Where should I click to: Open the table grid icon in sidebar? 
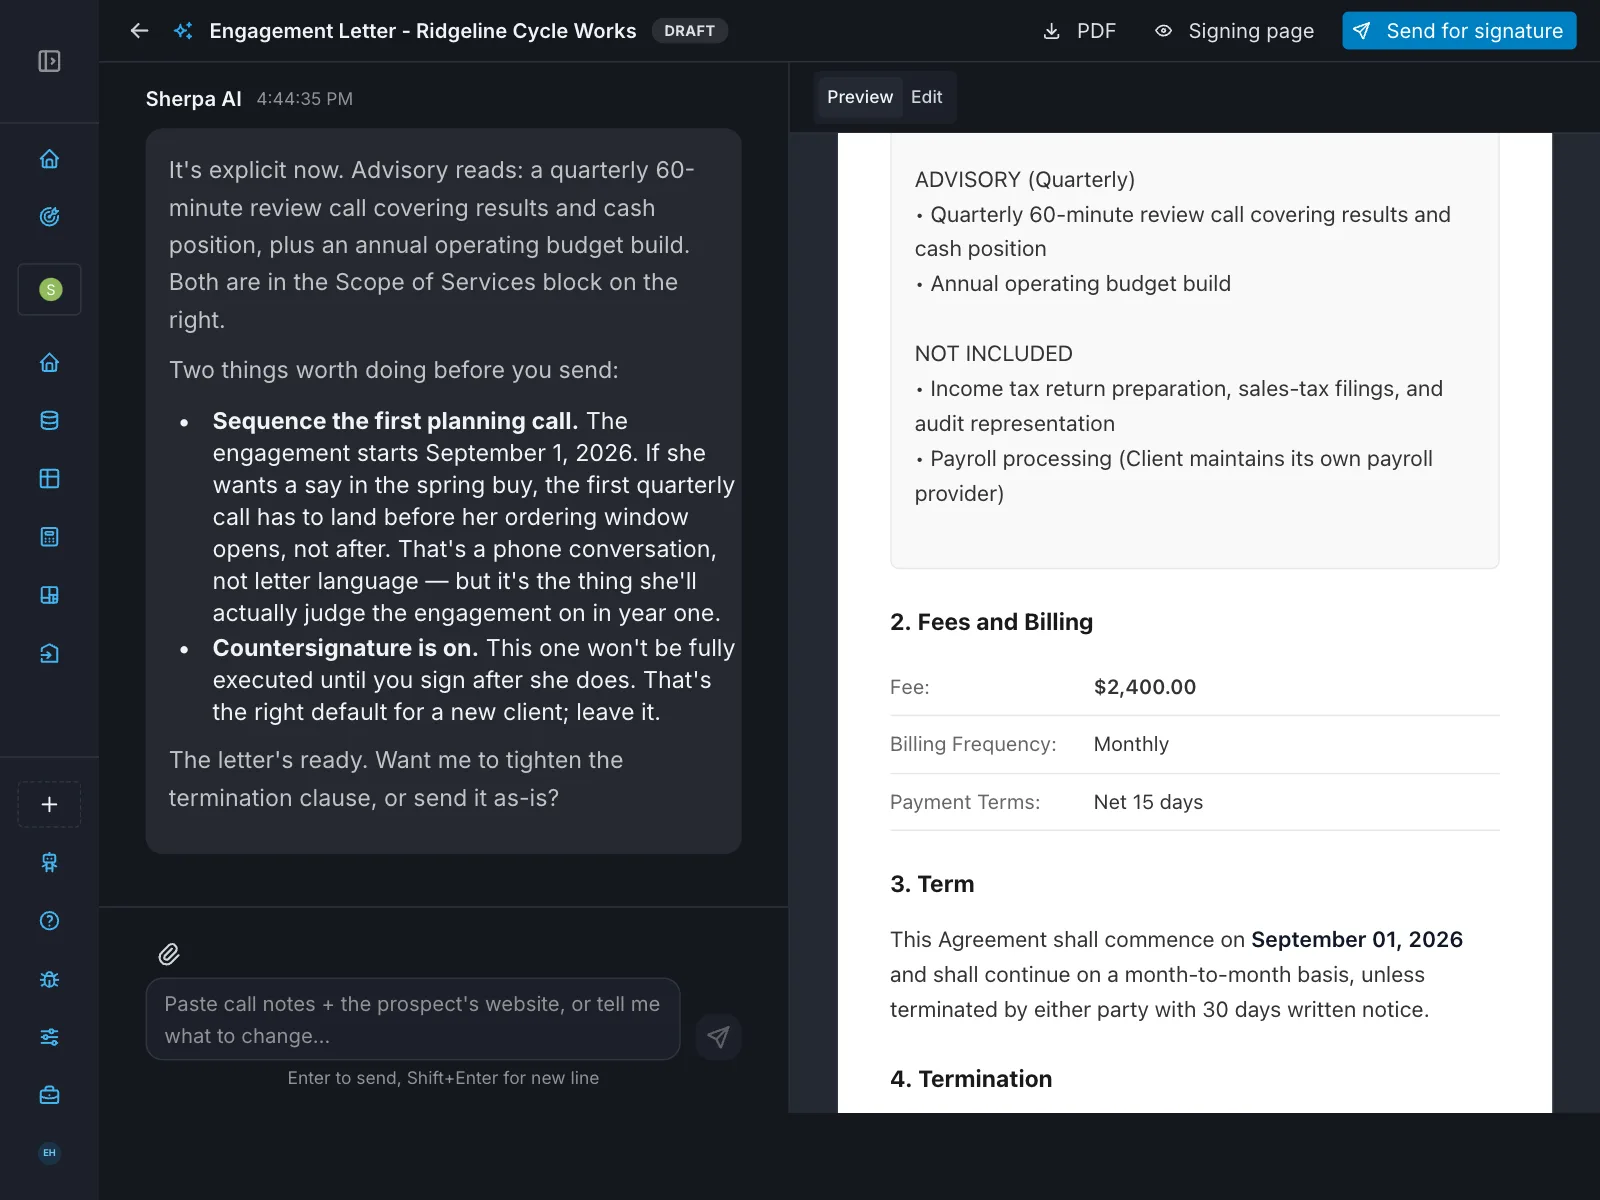(x=49, y=479)
